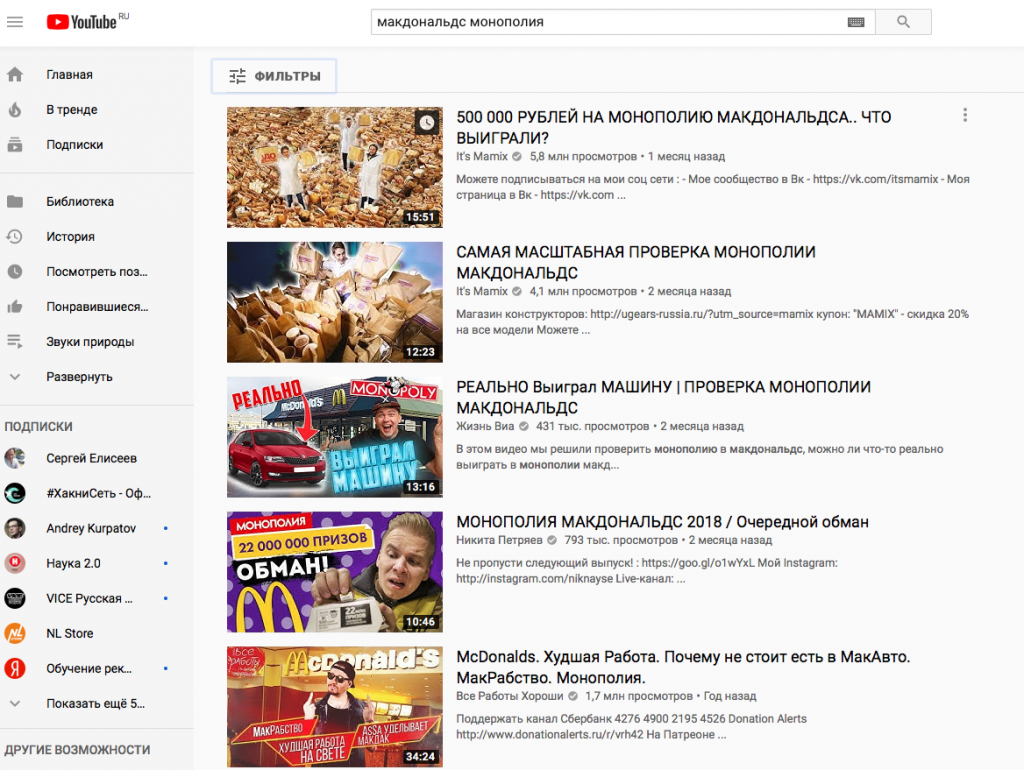The width and height of the screenshot is (1024, 770).
Task: Click Сергей Елисеев channel avatar
Action: (x=15, y=458)
